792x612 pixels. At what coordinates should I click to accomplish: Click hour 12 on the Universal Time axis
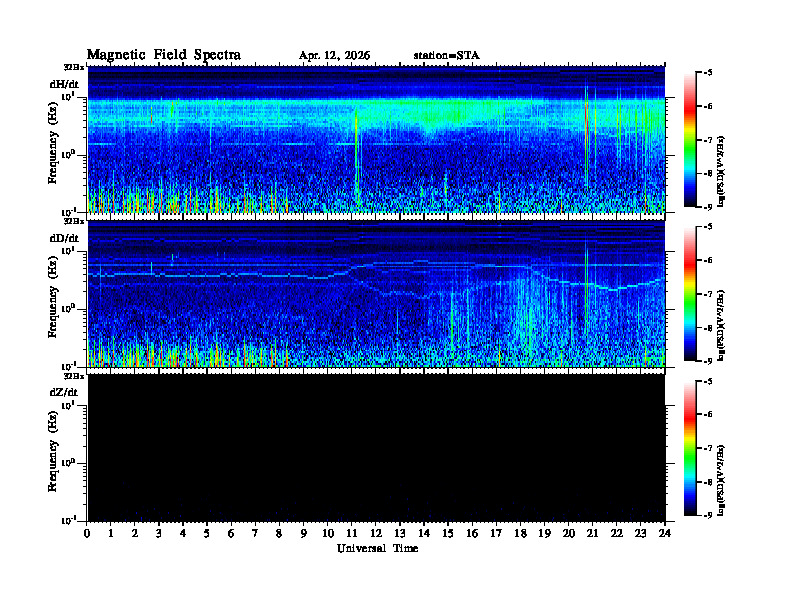point(376,533)
